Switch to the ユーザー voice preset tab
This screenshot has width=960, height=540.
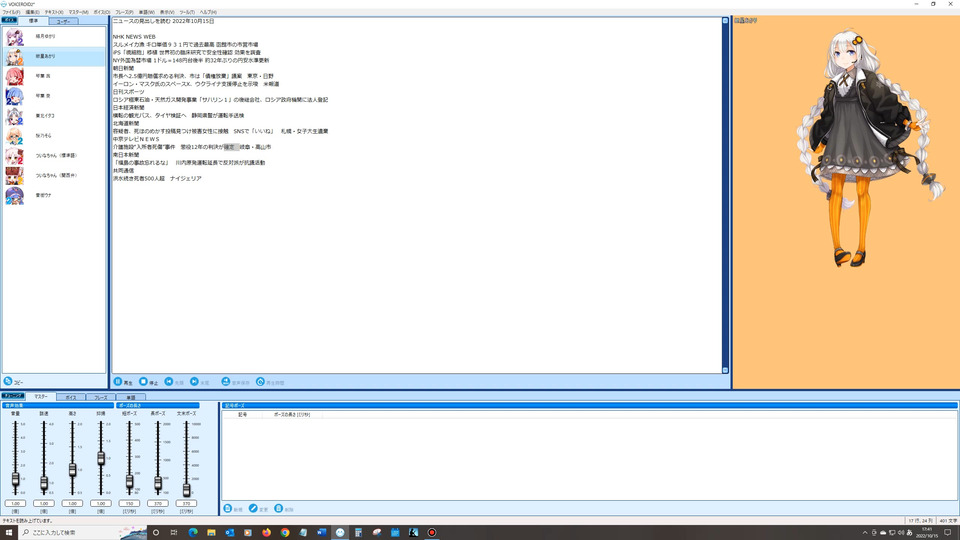pyautogui.click(x=63, y=21)
